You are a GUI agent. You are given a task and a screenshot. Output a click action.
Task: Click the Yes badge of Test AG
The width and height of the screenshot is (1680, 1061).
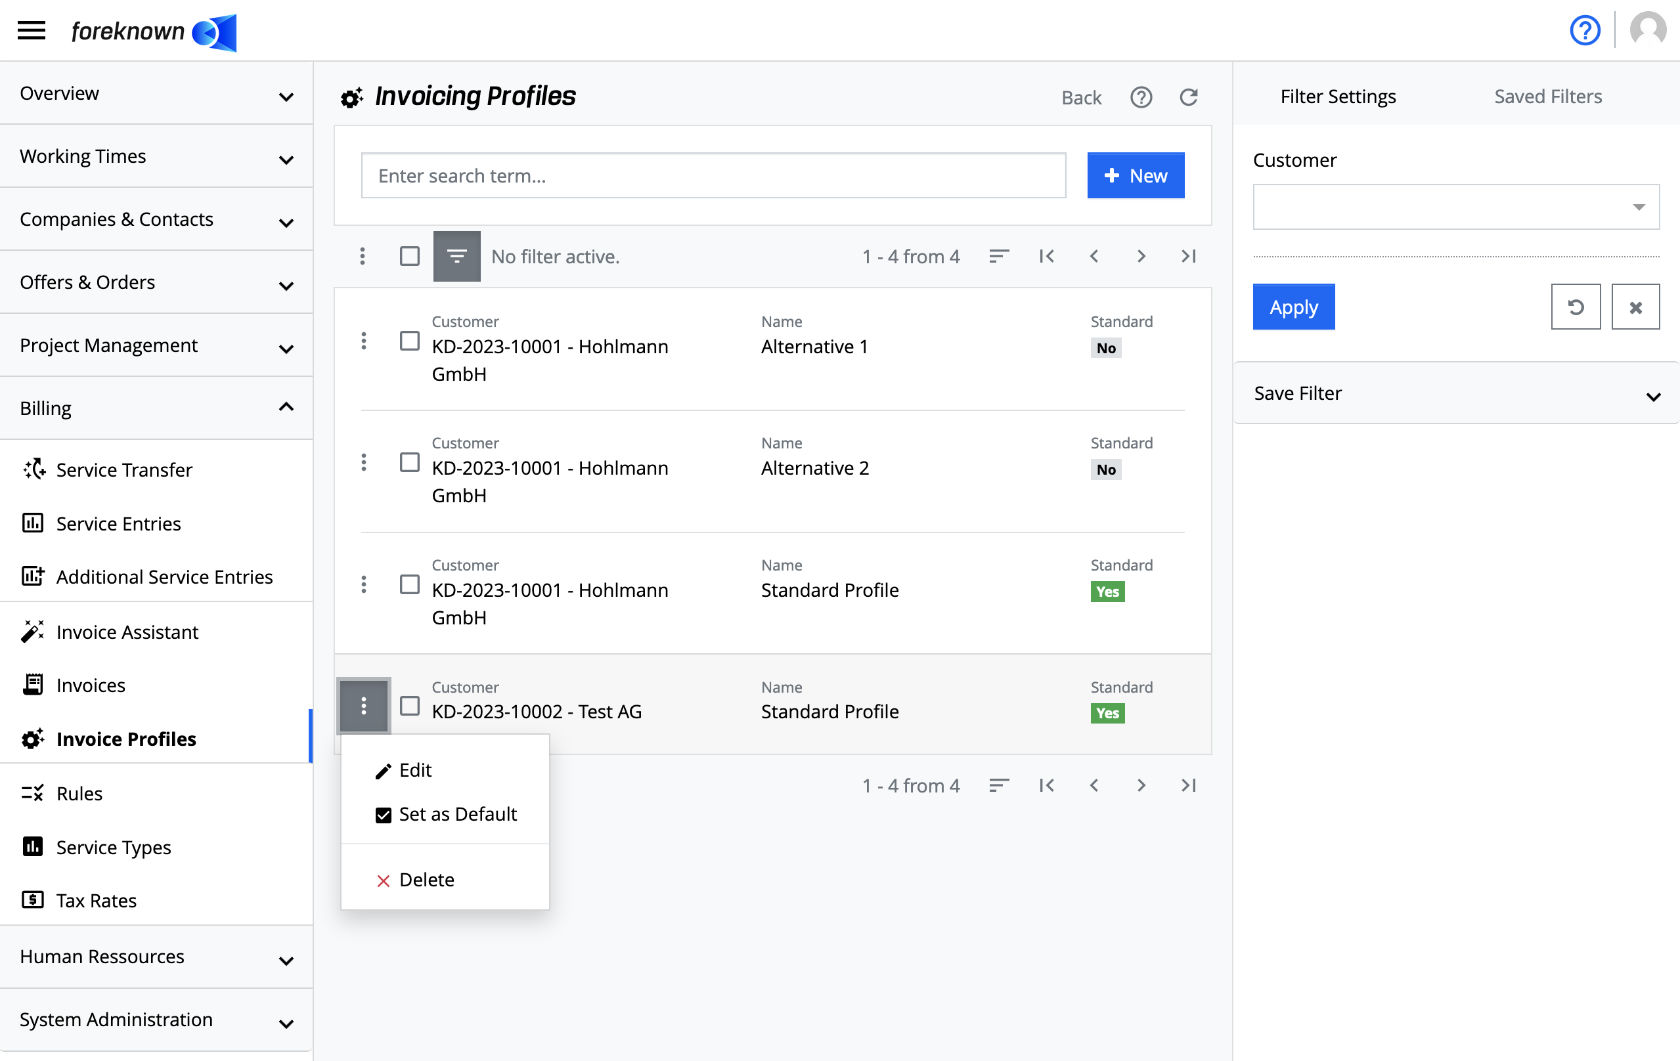pyautogui.click(x=1107, y=713)
